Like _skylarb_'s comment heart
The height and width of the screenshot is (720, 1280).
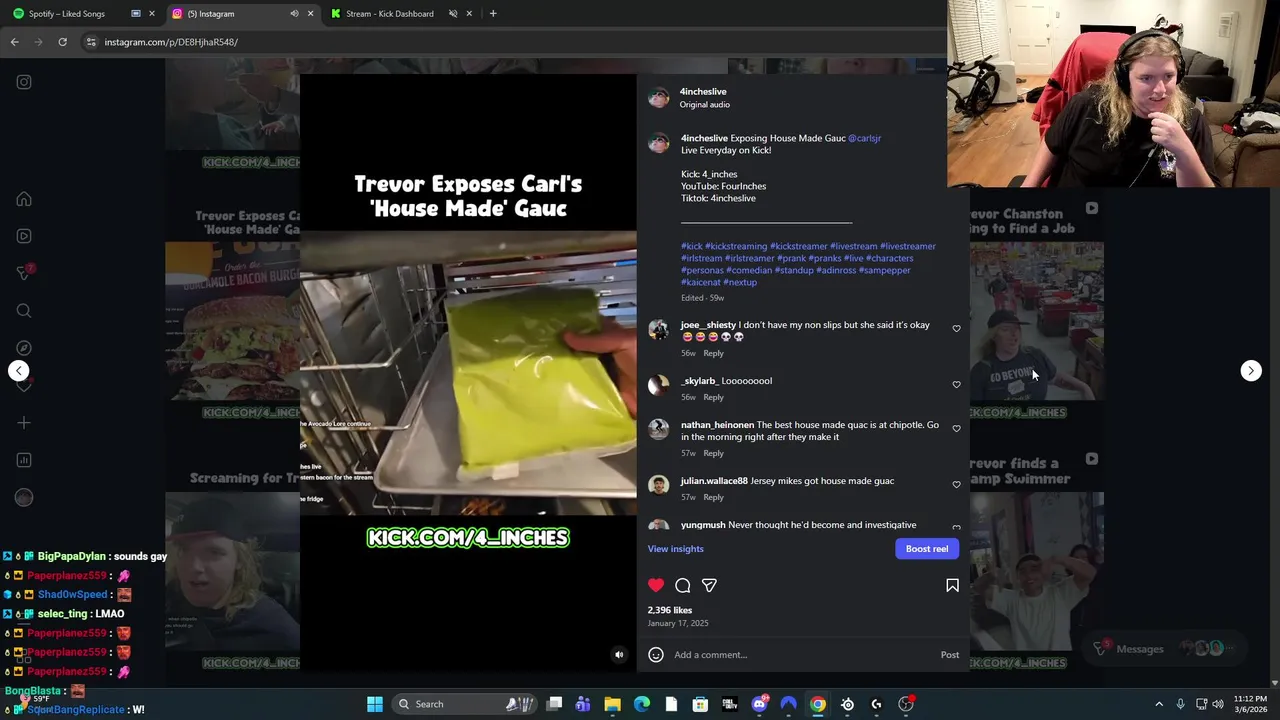click(956, 385)
